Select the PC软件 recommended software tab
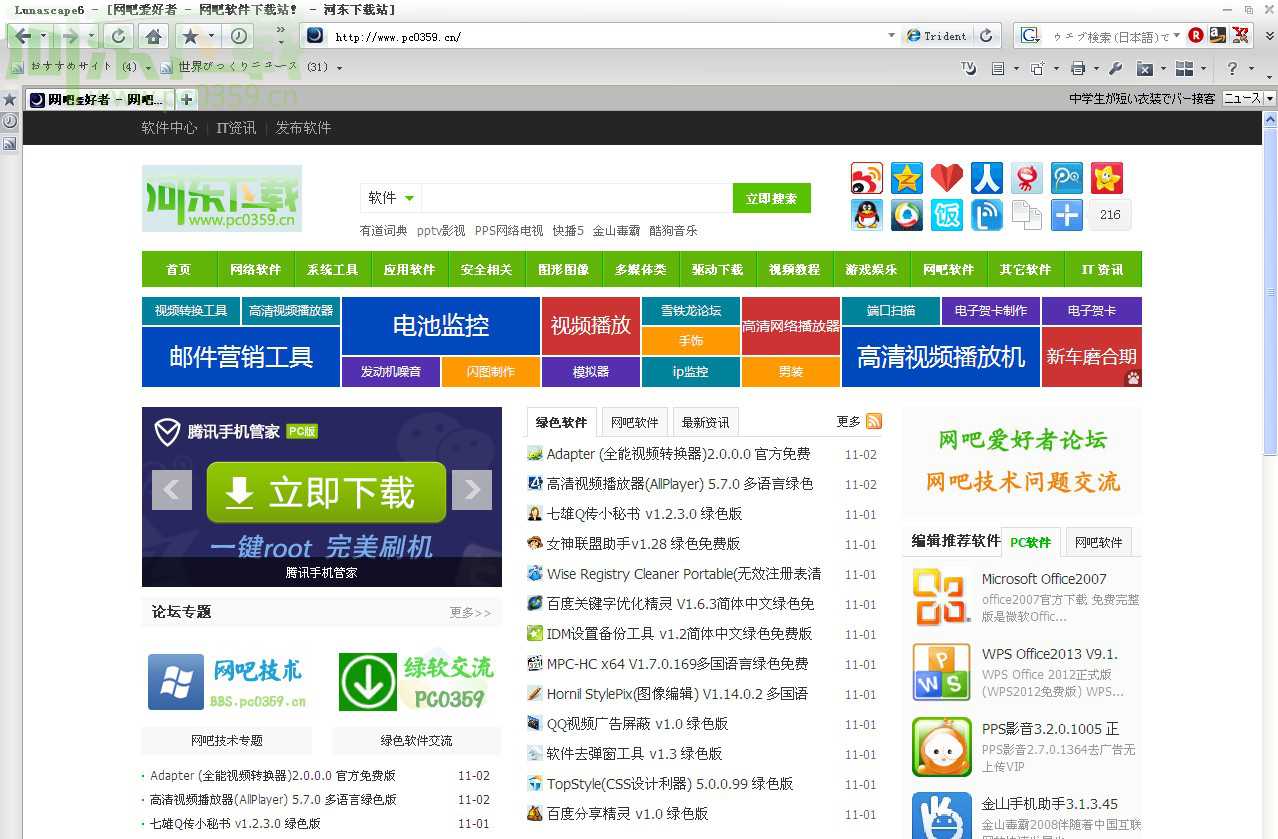 pyautogui.click(x=1031, y=541)
